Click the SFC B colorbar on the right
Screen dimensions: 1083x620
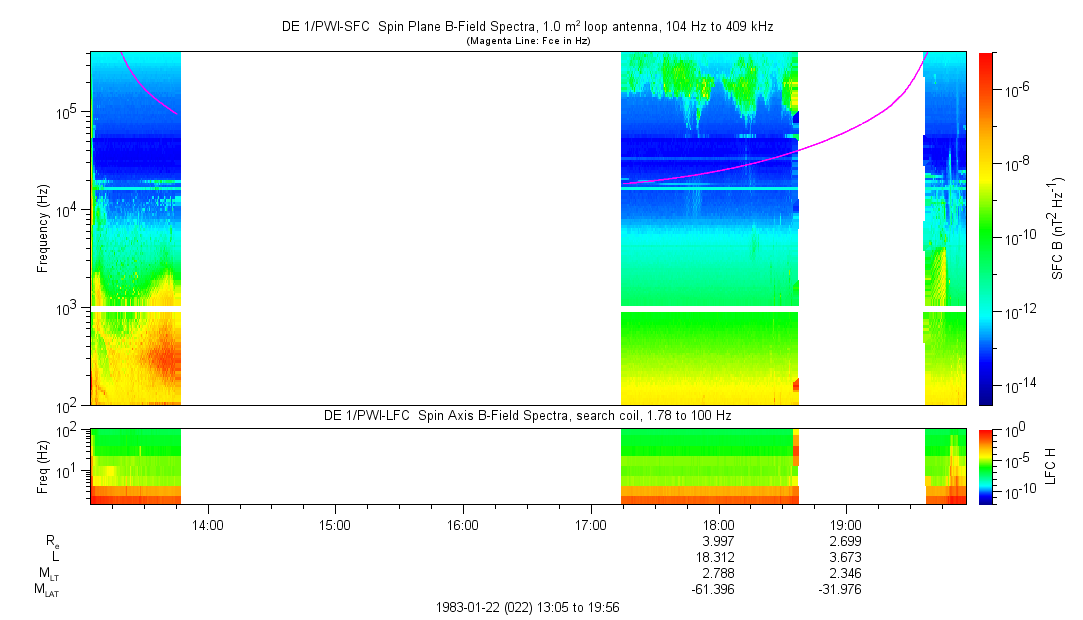pyautogui.click(x=984, y=228)
